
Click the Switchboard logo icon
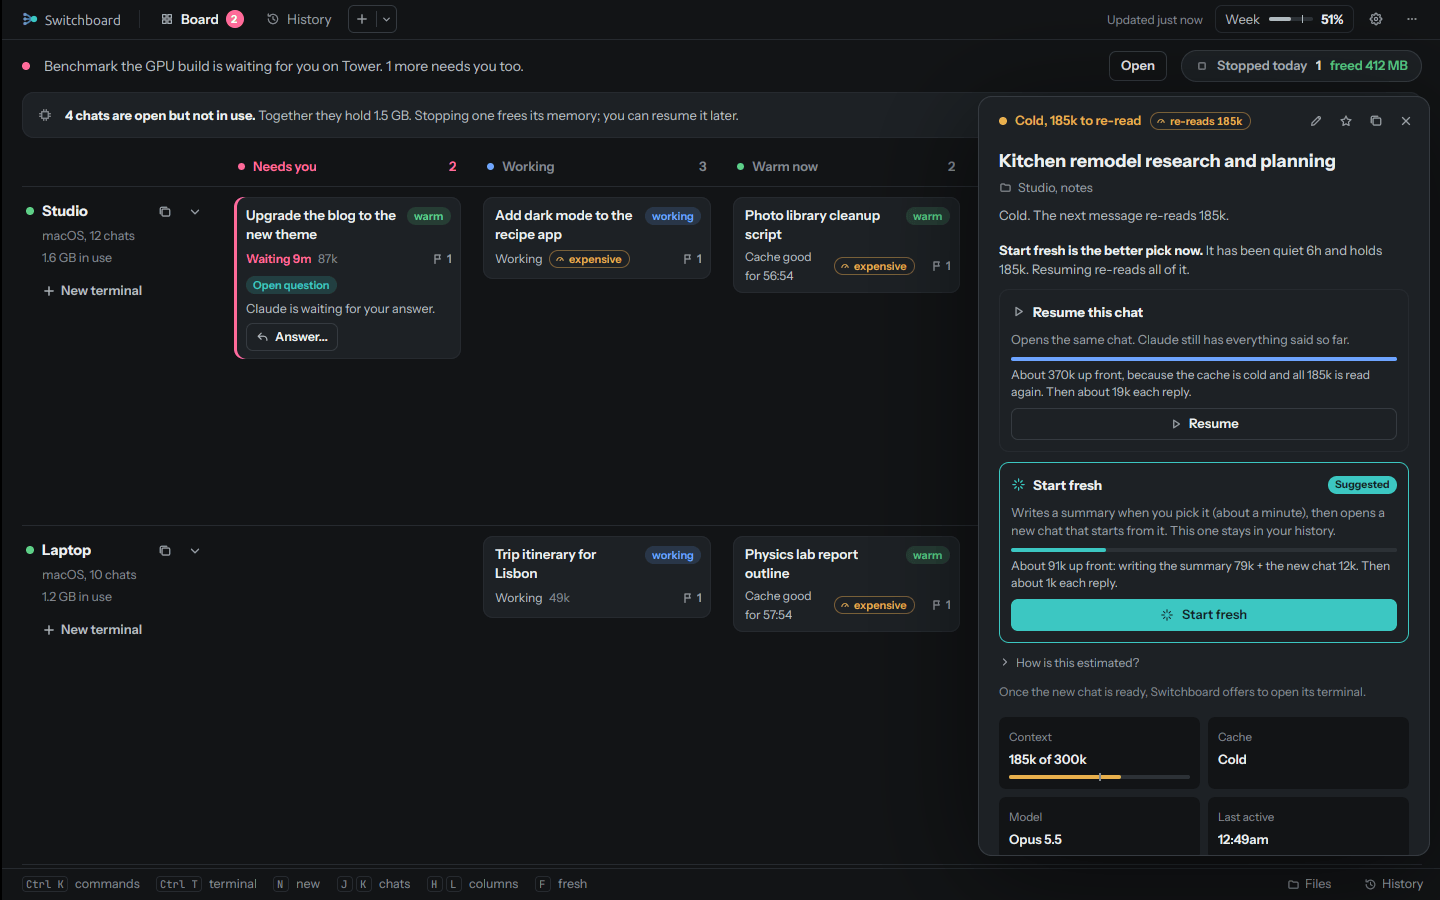click(30, 19)
